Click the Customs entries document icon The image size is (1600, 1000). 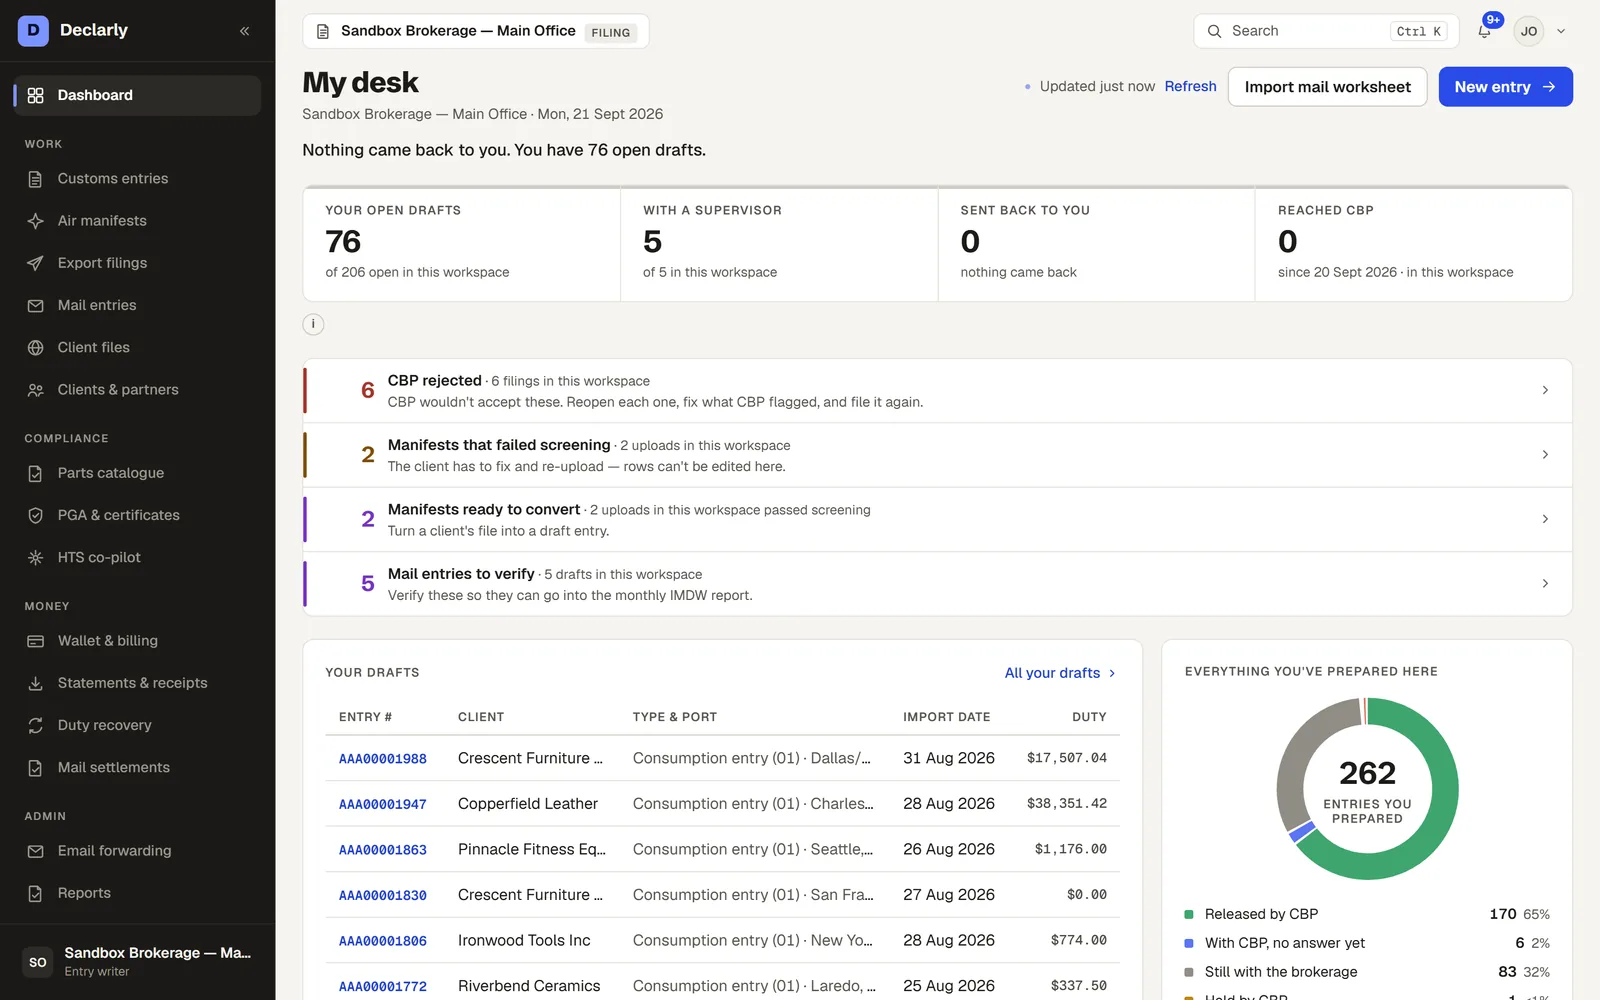click(x=35, y=179)
